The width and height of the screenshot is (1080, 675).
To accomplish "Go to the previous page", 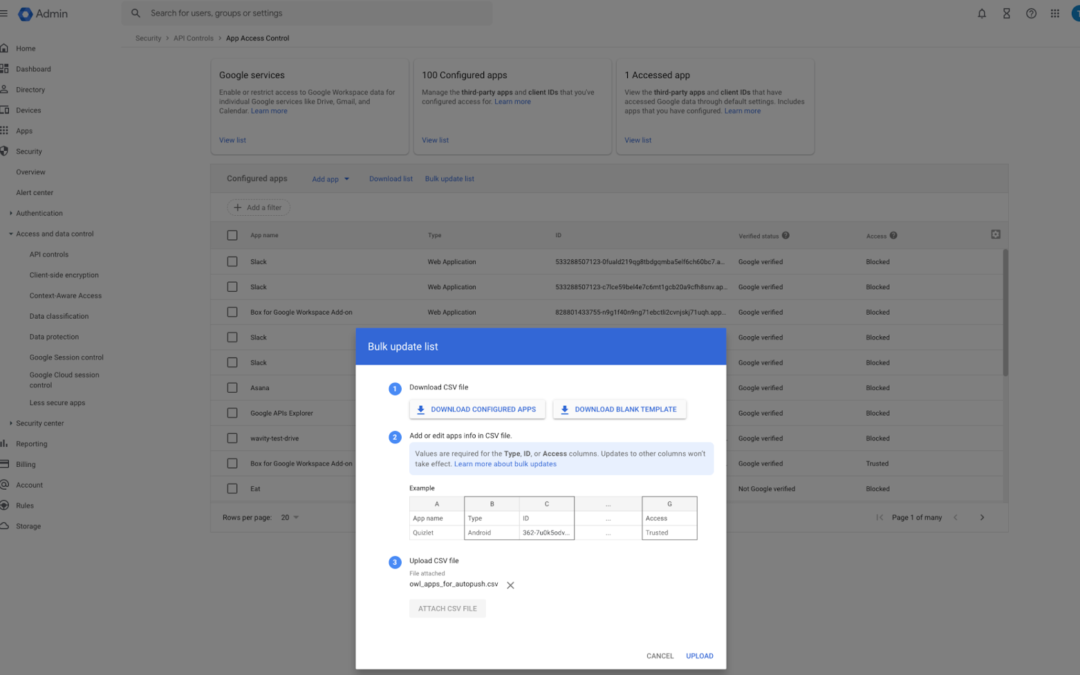I will pos(955,517).
